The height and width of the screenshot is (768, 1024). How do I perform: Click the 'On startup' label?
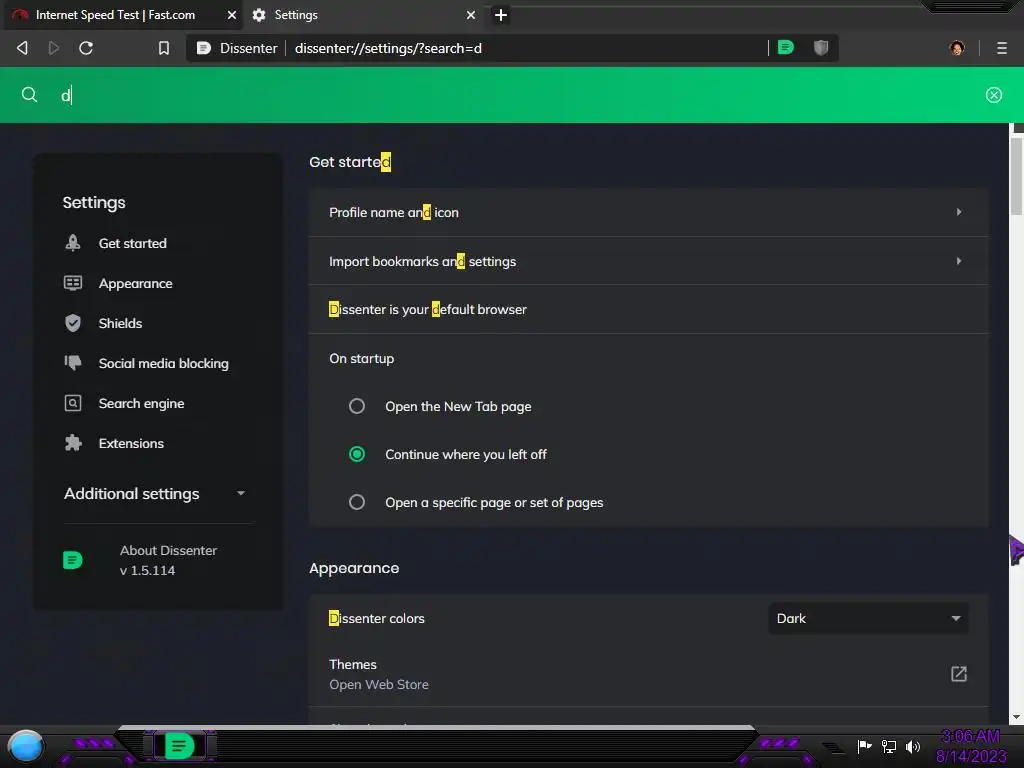(x=361, y=359)
